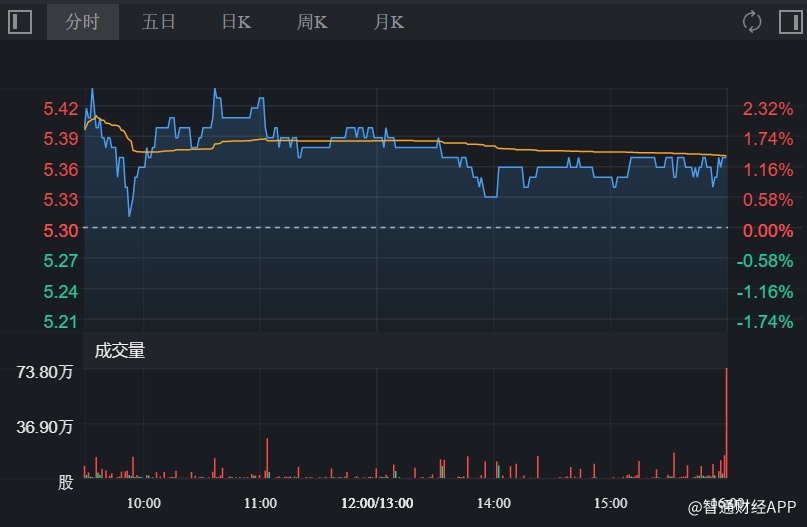
Task: Open the 月K monthly chart tab
Action: pos(388,22)
